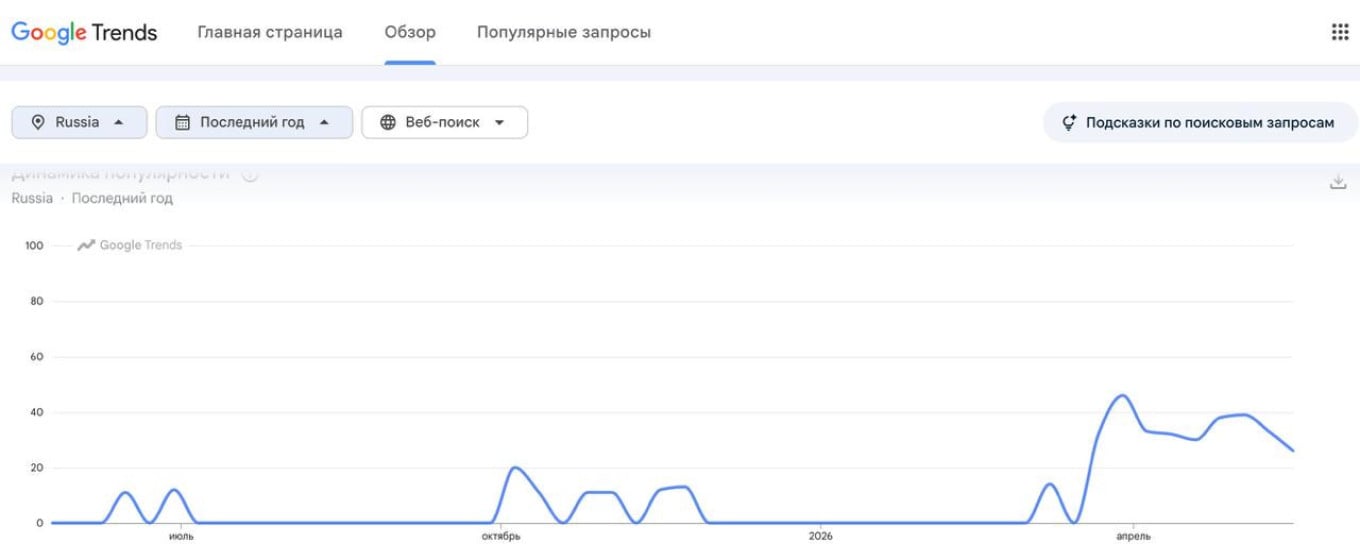
Task: Open the Веб-поиск search type dropdown
Action: (x=444, y=122)
